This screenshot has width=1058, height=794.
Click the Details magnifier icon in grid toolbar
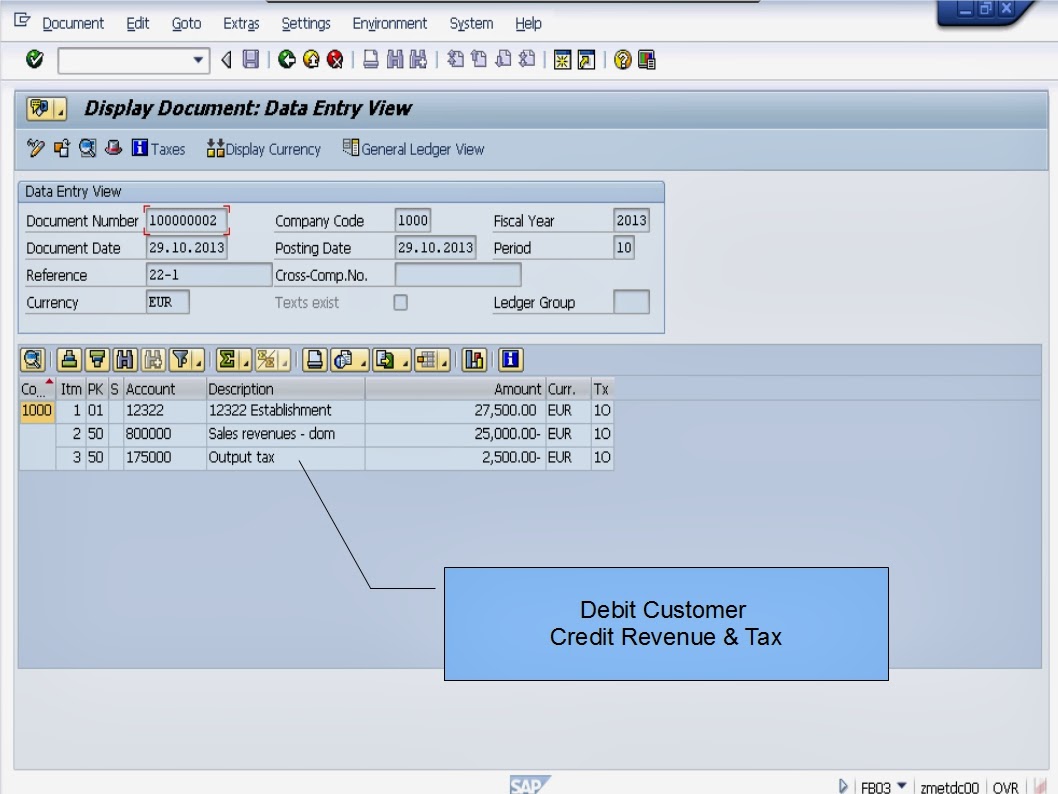point(32,360)
